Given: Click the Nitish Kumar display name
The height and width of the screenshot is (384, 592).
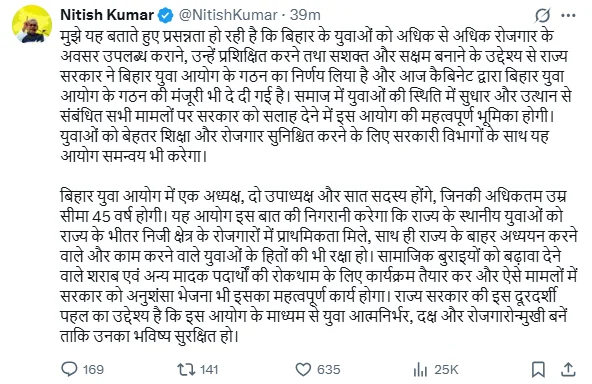Looking at the screenshot, I should pyautogui.click(x=107, y=15).
